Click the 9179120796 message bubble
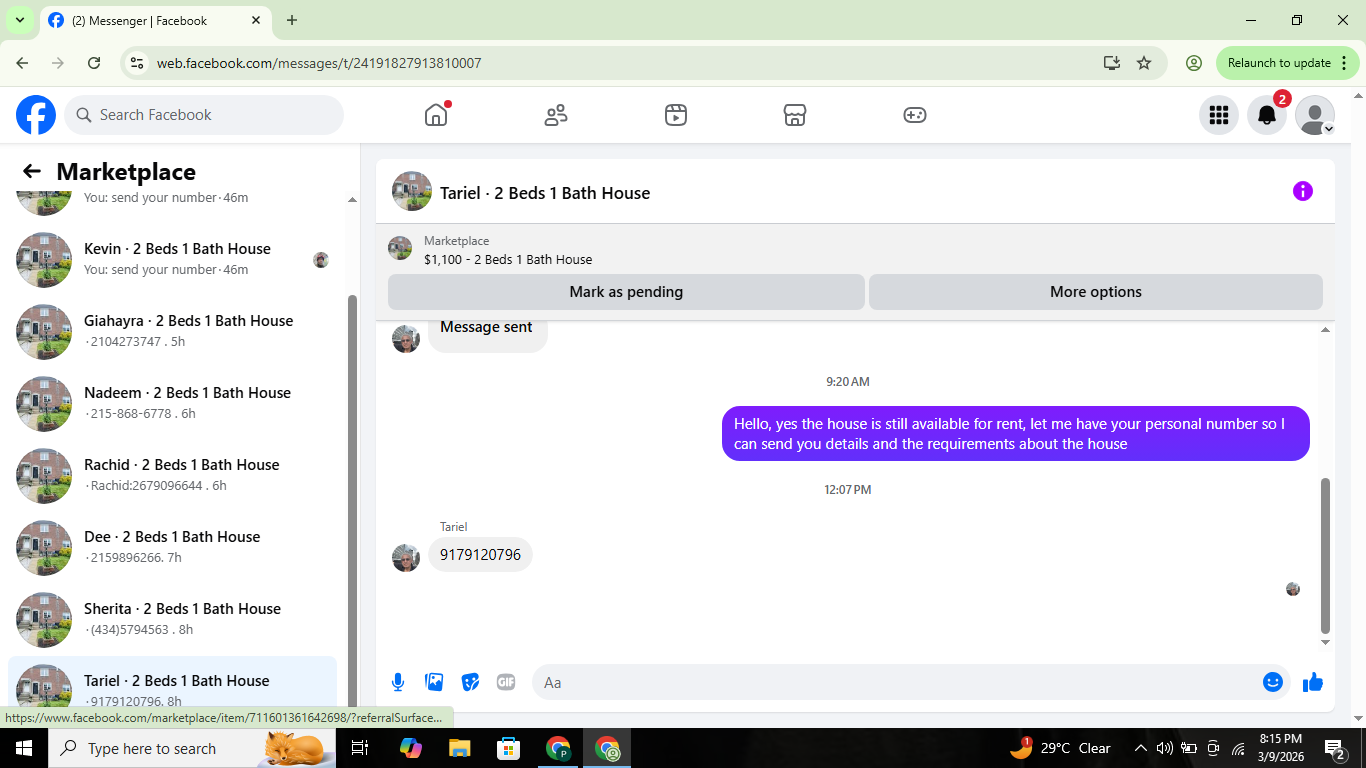 pos(480,554)
